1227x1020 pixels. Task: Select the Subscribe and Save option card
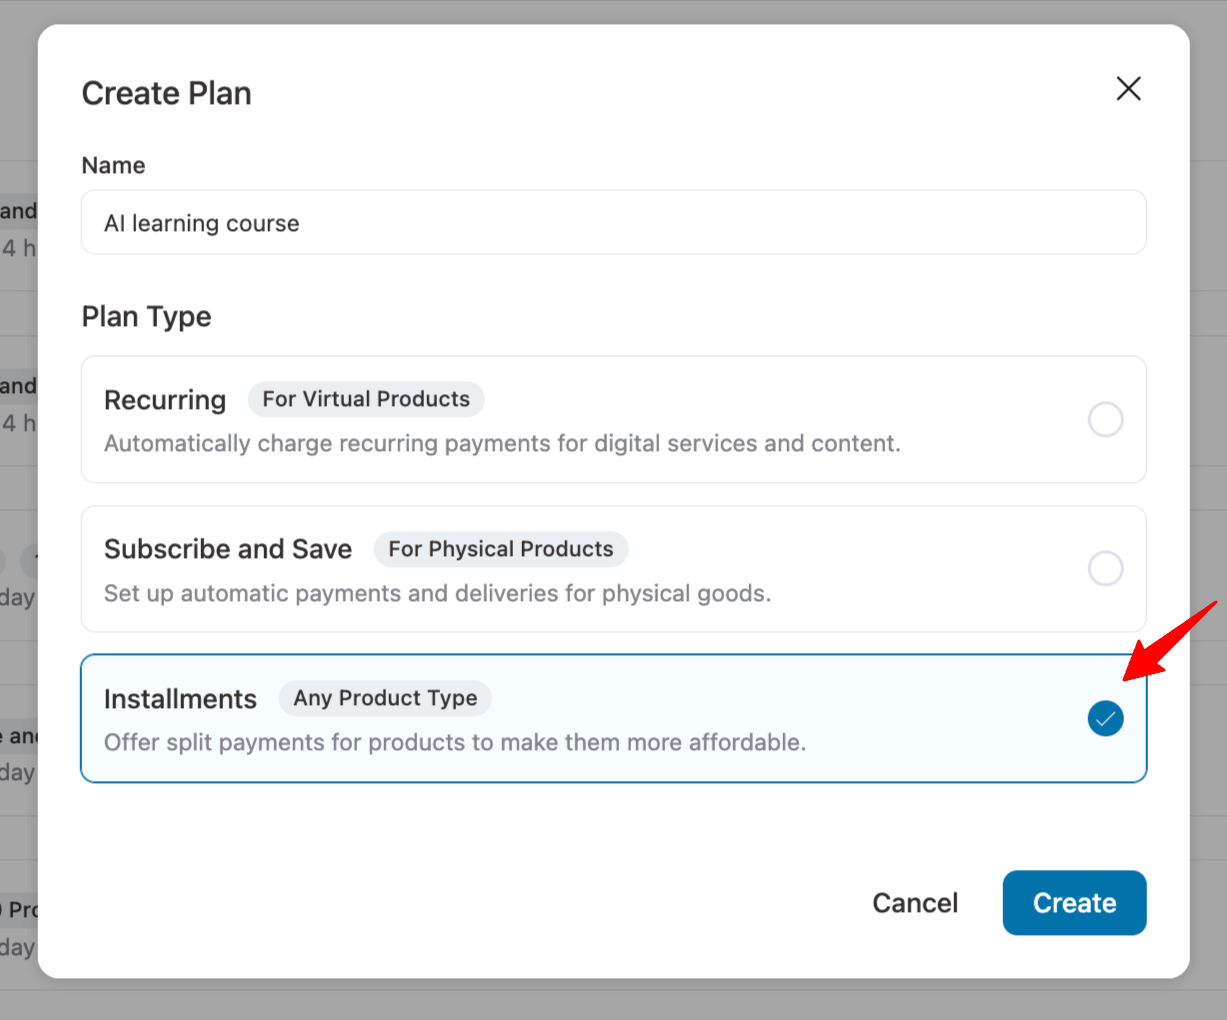(x=613, y=569)
